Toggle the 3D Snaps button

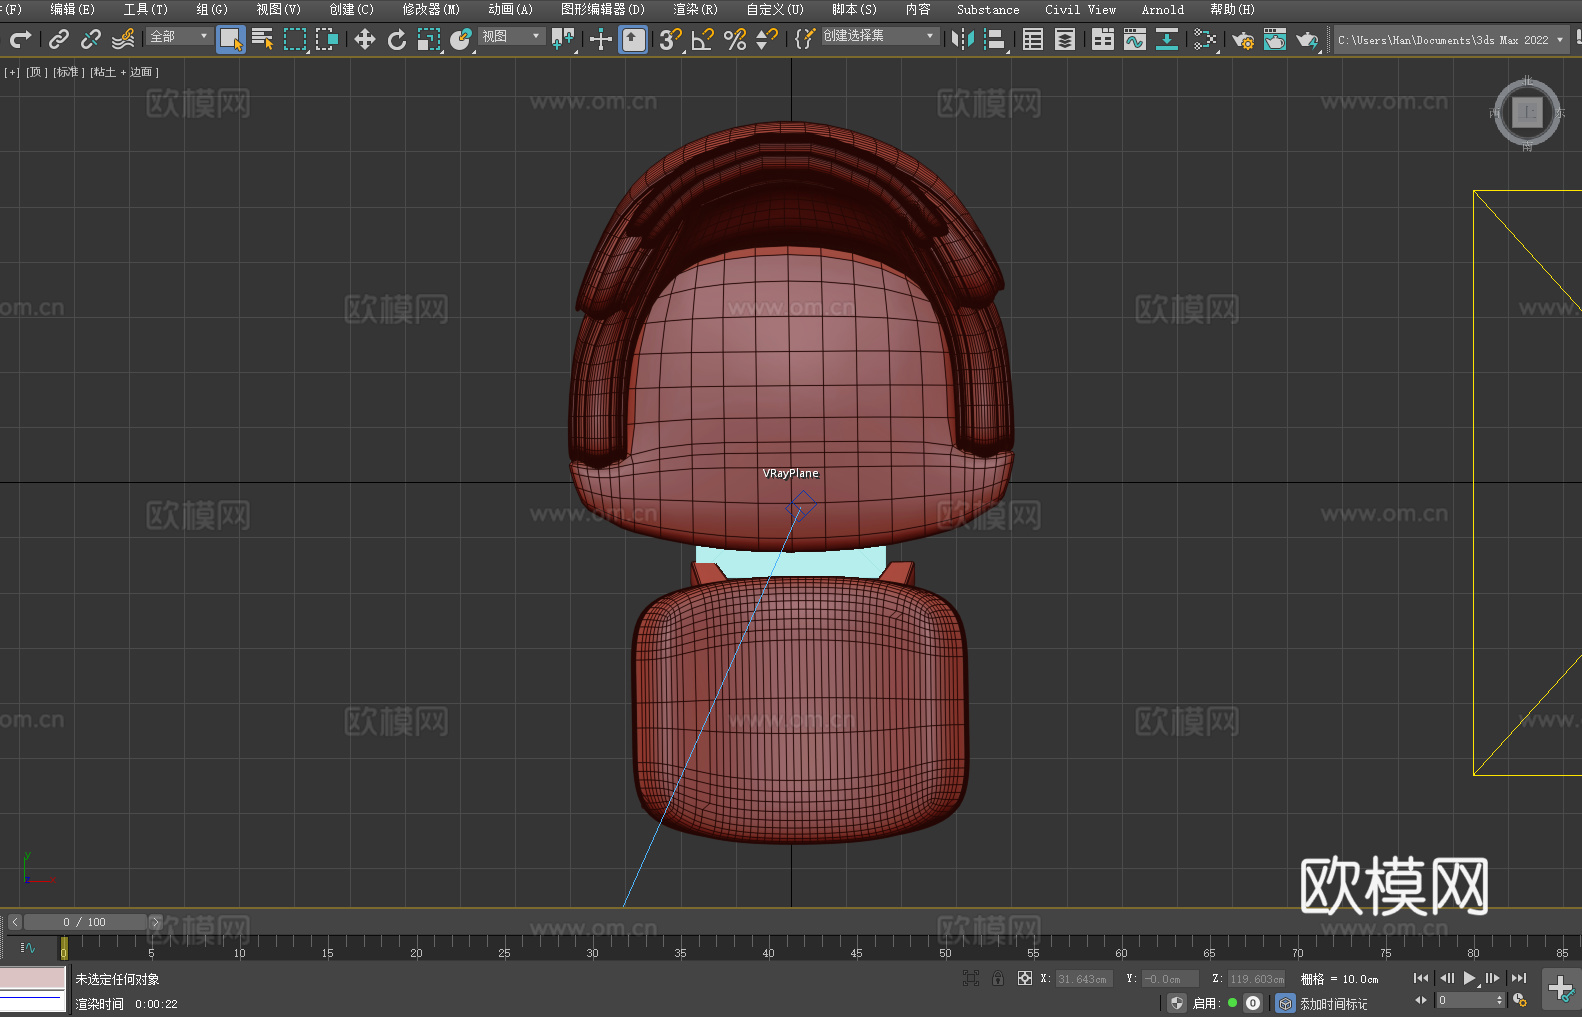coord(671,39)
